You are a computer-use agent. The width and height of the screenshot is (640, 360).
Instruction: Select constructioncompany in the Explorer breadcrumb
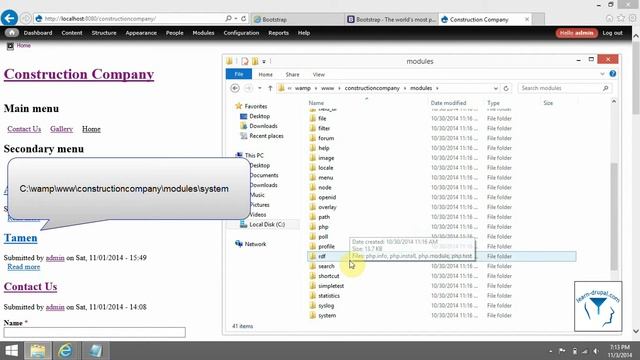372,88
